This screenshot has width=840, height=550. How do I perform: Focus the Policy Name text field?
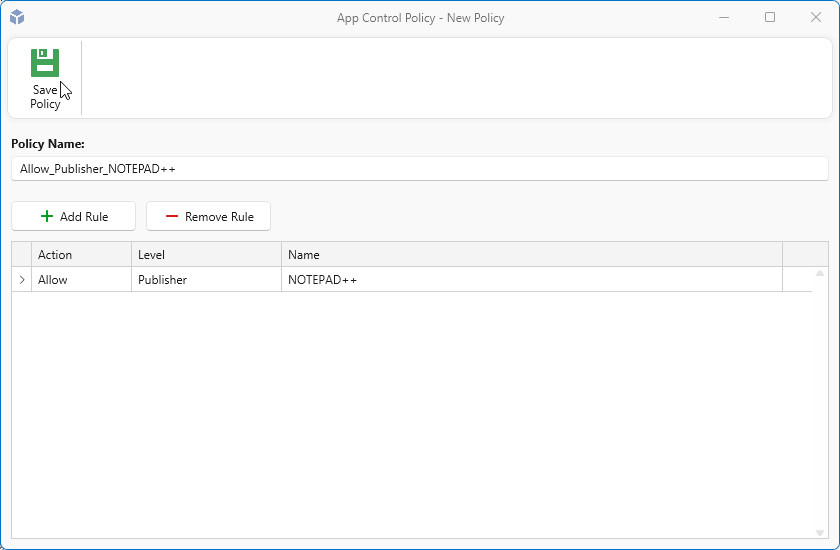pyautogui.click(x=419, y=169)
